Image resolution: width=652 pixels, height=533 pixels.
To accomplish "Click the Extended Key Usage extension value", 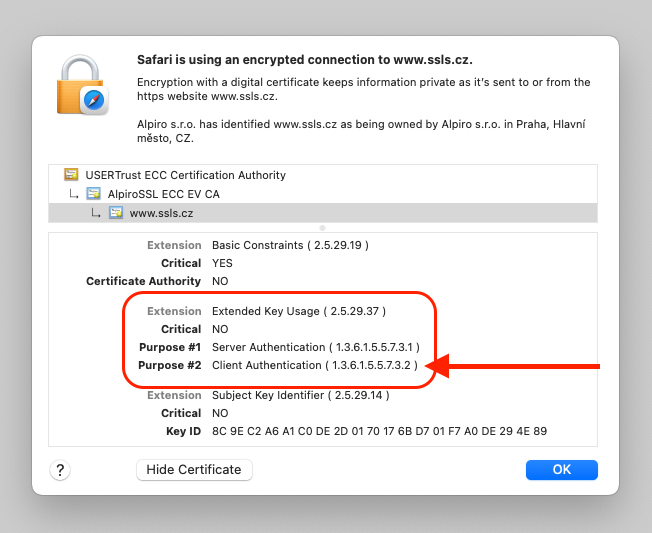I will point(299,311).
